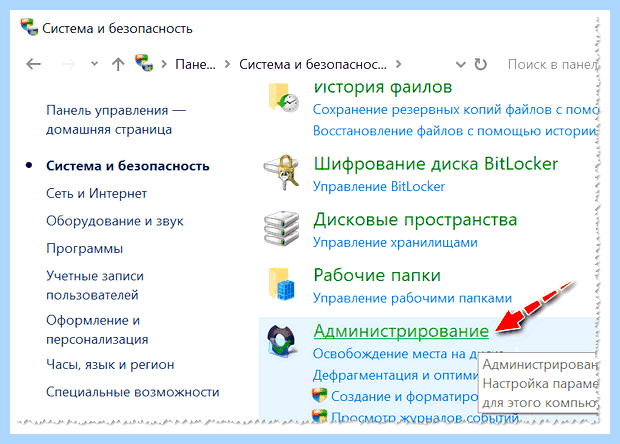Open 'Учетные записи пользователей' category
620x444 pixels.
coord(95,285)
